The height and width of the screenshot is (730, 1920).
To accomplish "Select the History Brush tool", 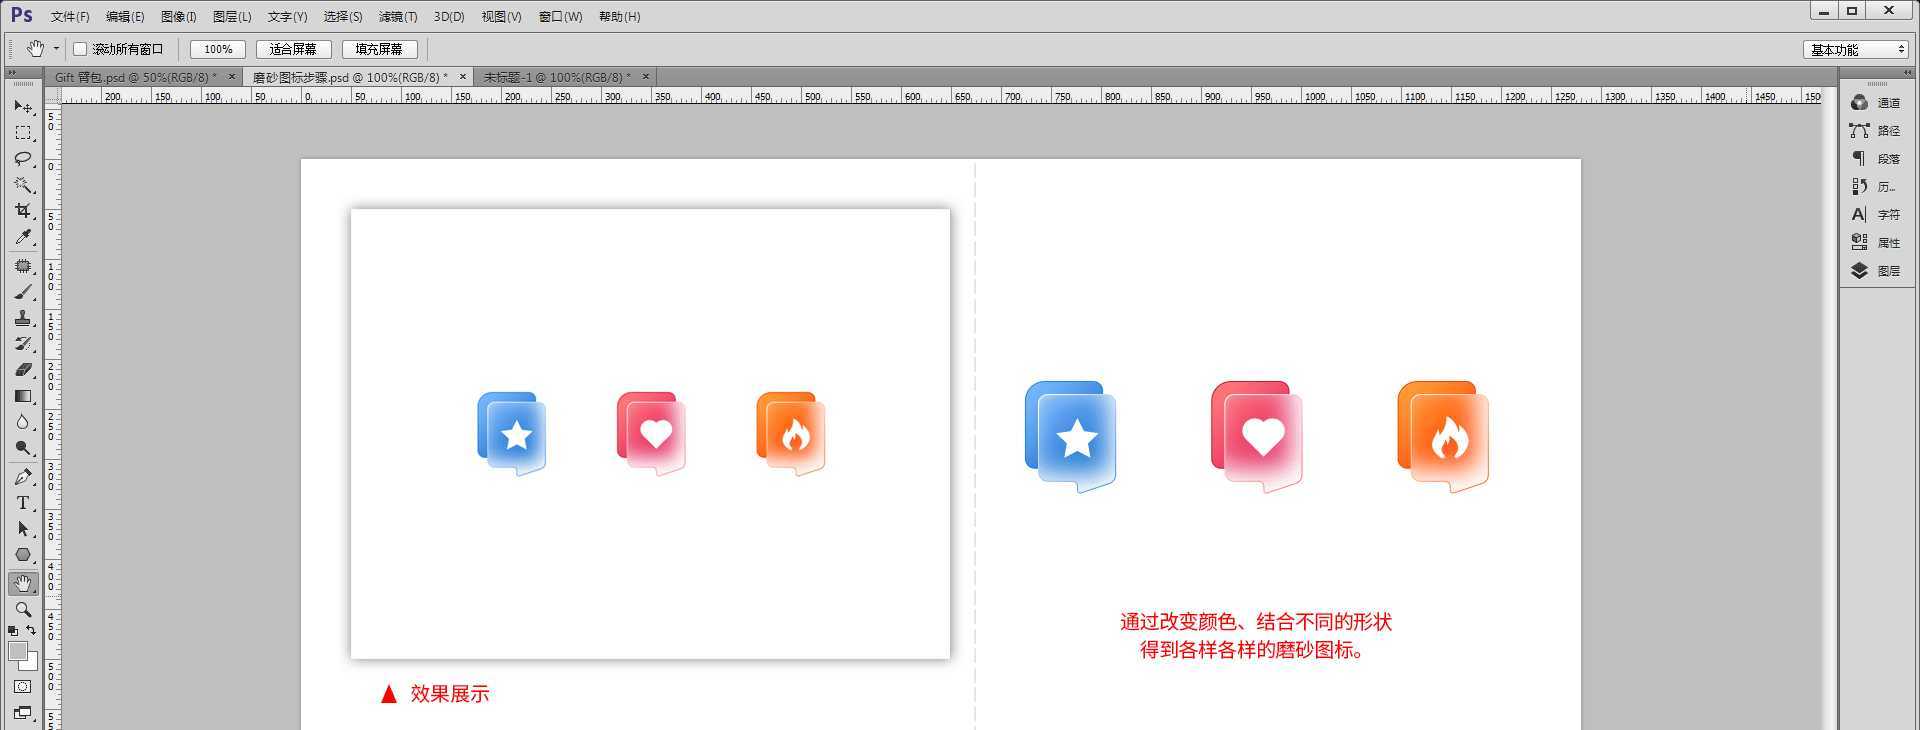I will pos(23,344).
